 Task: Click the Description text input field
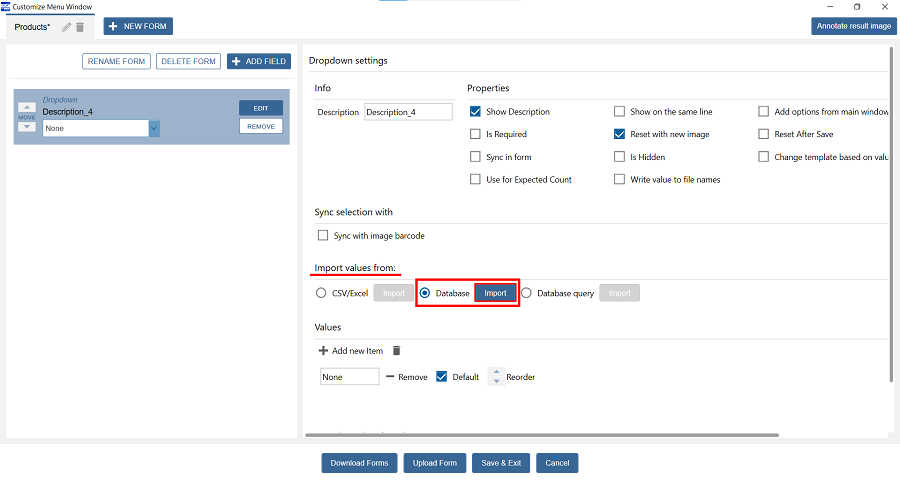pos(408,112)
